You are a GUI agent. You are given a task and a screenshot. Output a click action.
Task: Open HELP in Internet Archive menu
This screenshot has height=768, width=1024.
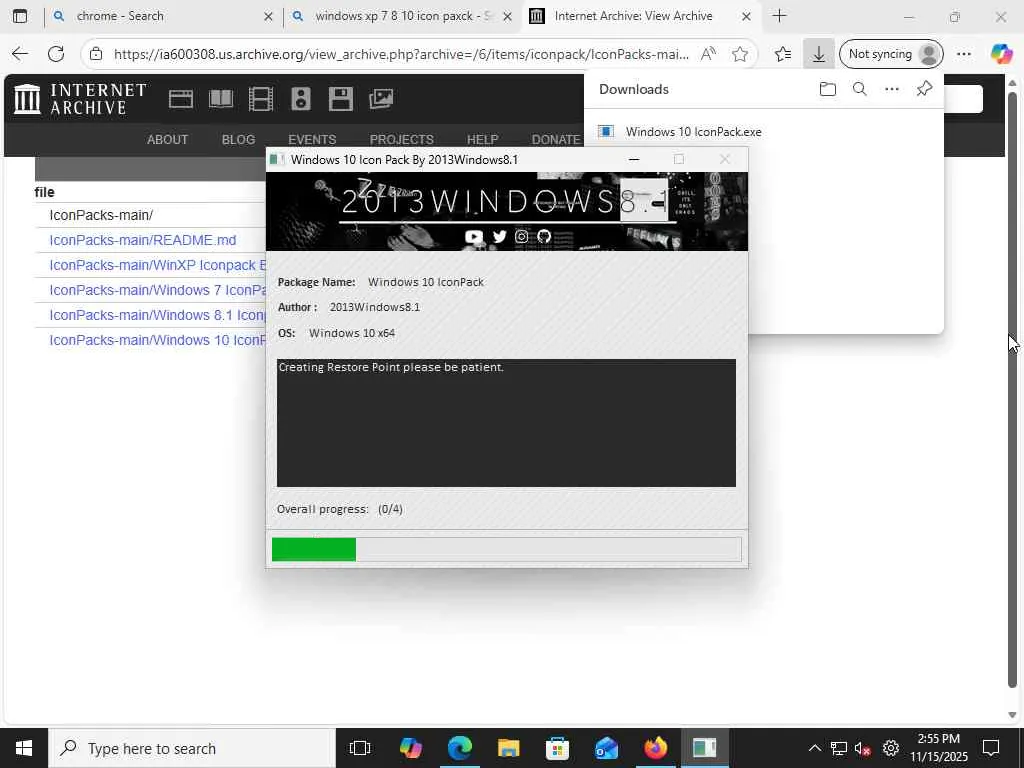coord(483,140)
